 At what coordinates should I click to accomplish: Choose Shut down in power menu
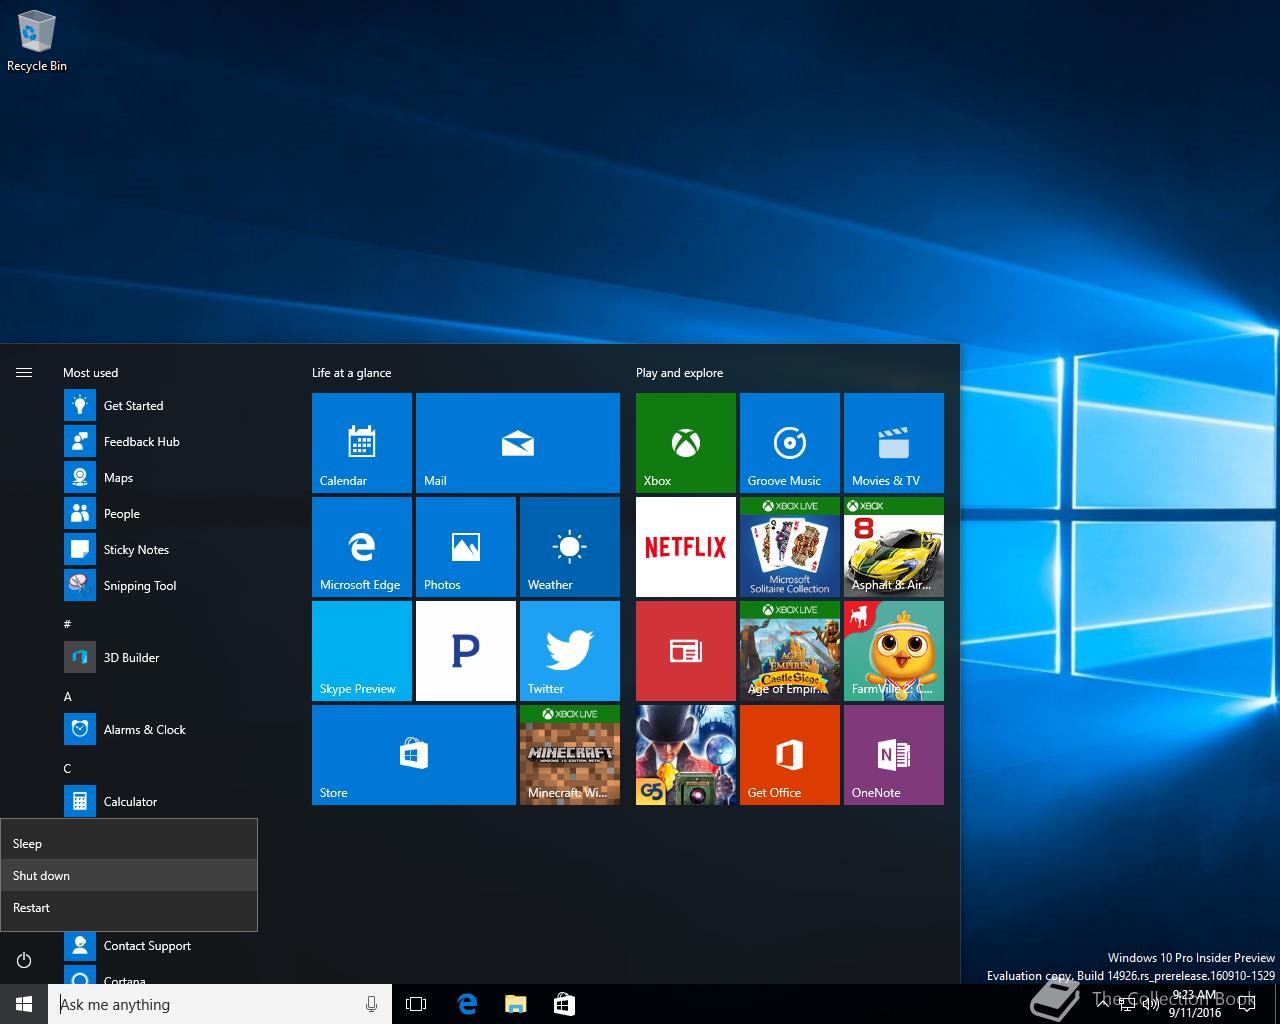coord(129,875)
